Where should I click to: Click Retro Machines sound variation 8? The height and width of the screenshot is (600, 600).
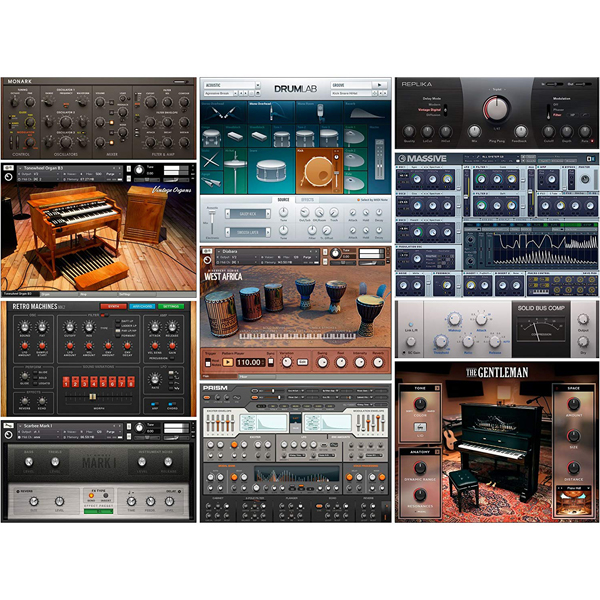click(131, 382)
